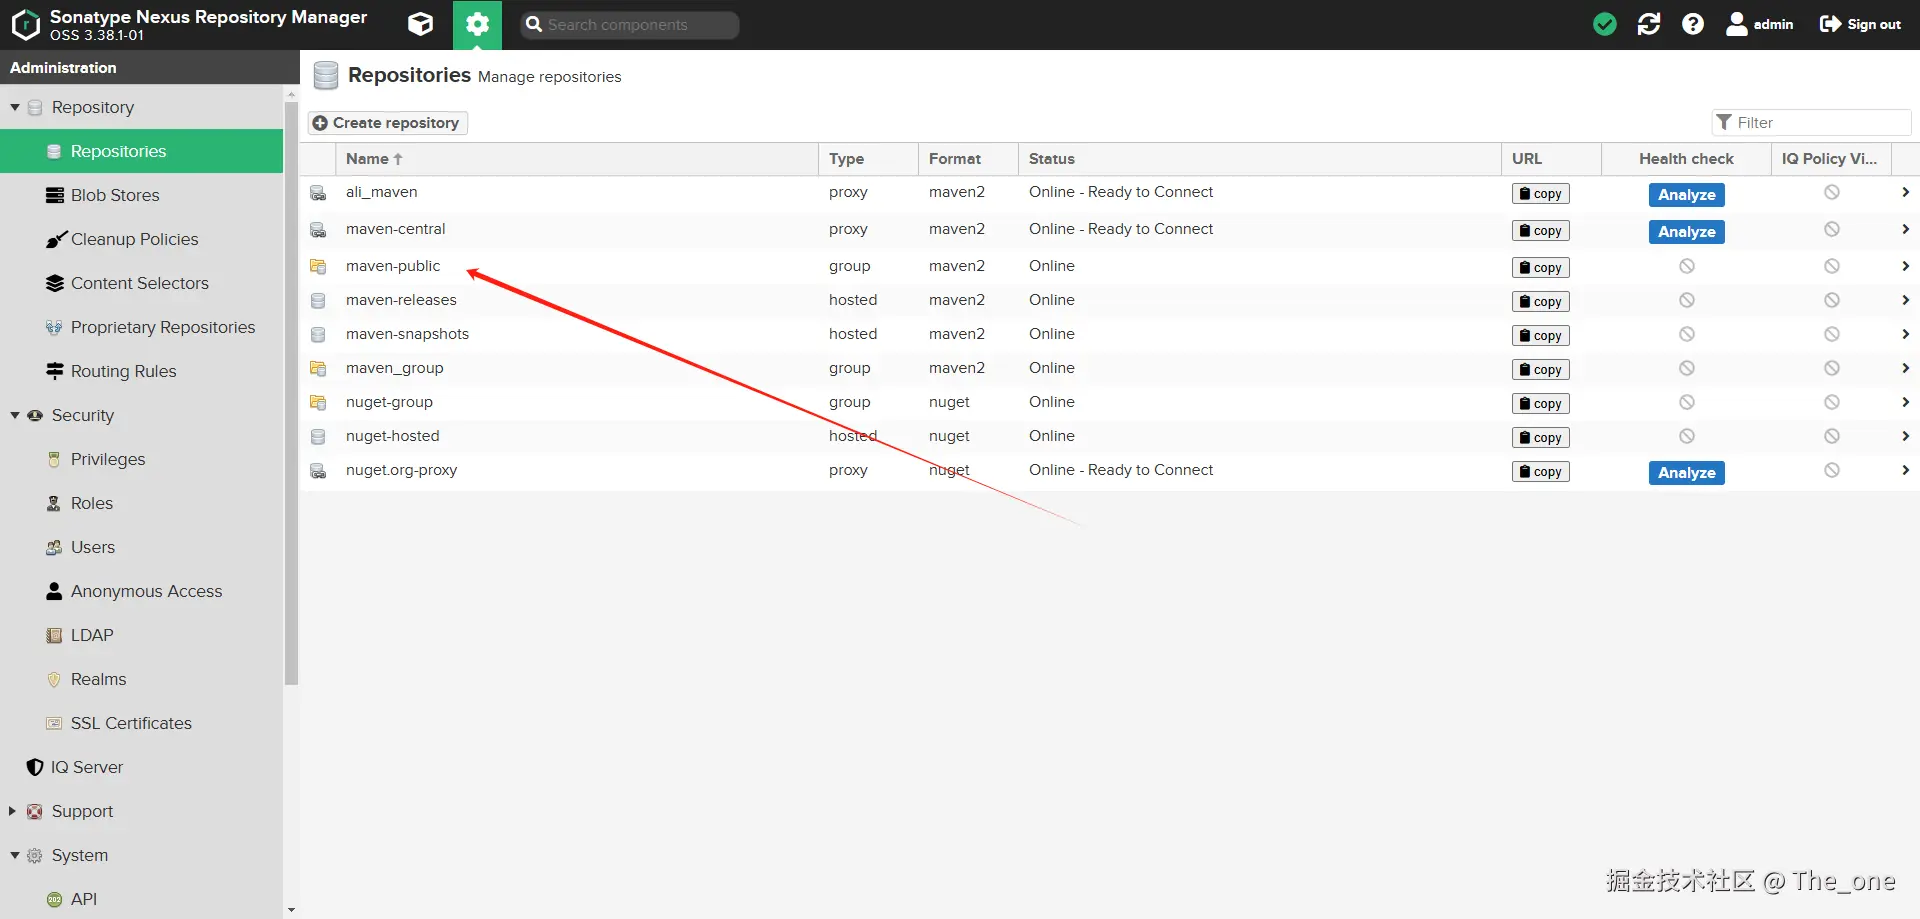Open the SSL Certificates icon item
This screenshot has height=919, width=1920.
click(54, 723)
